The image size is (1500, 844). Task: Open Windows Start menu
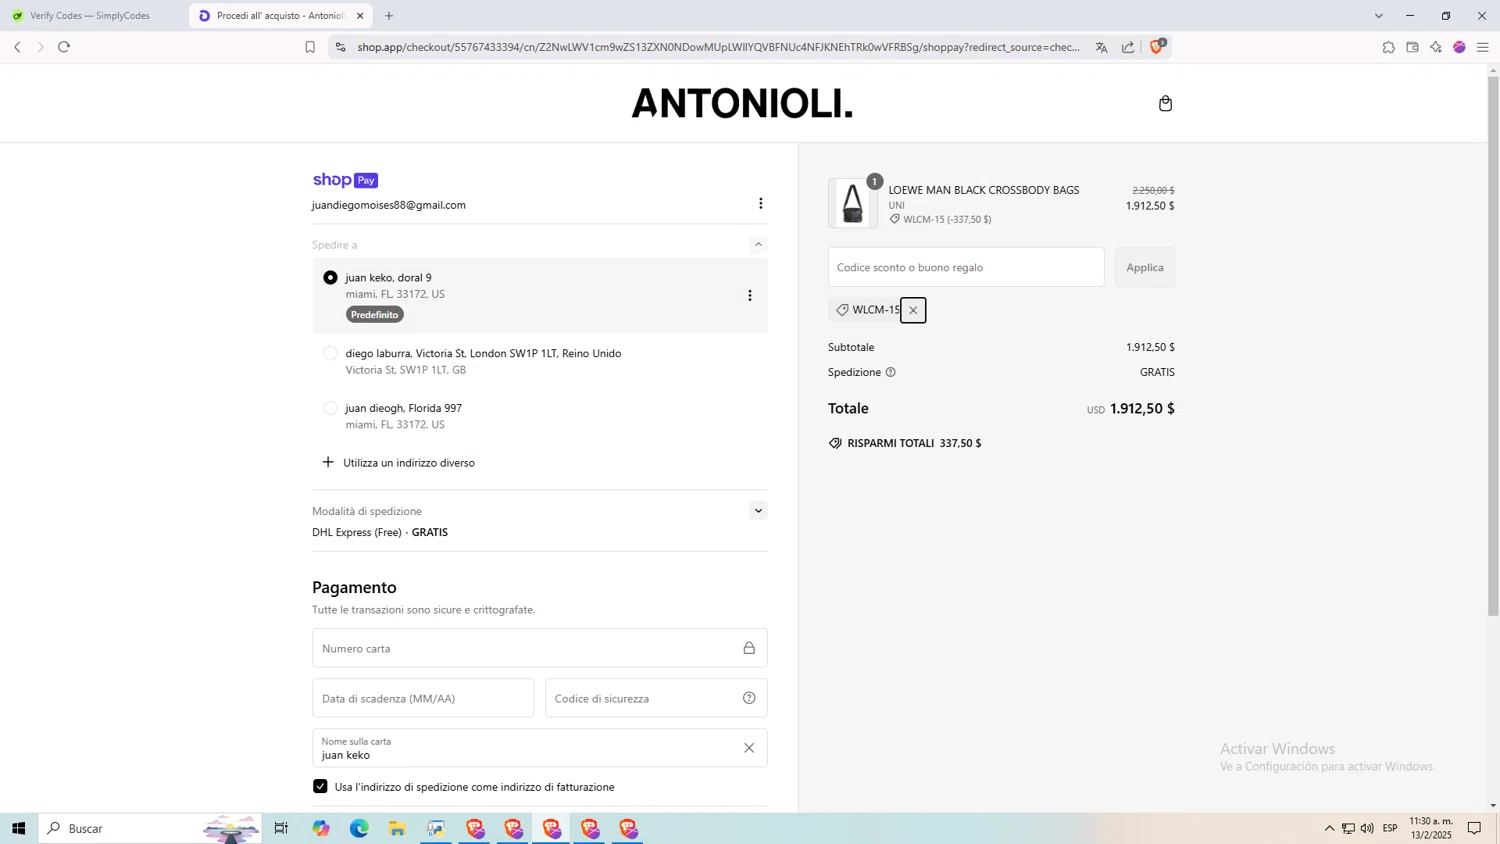[18, 828]
